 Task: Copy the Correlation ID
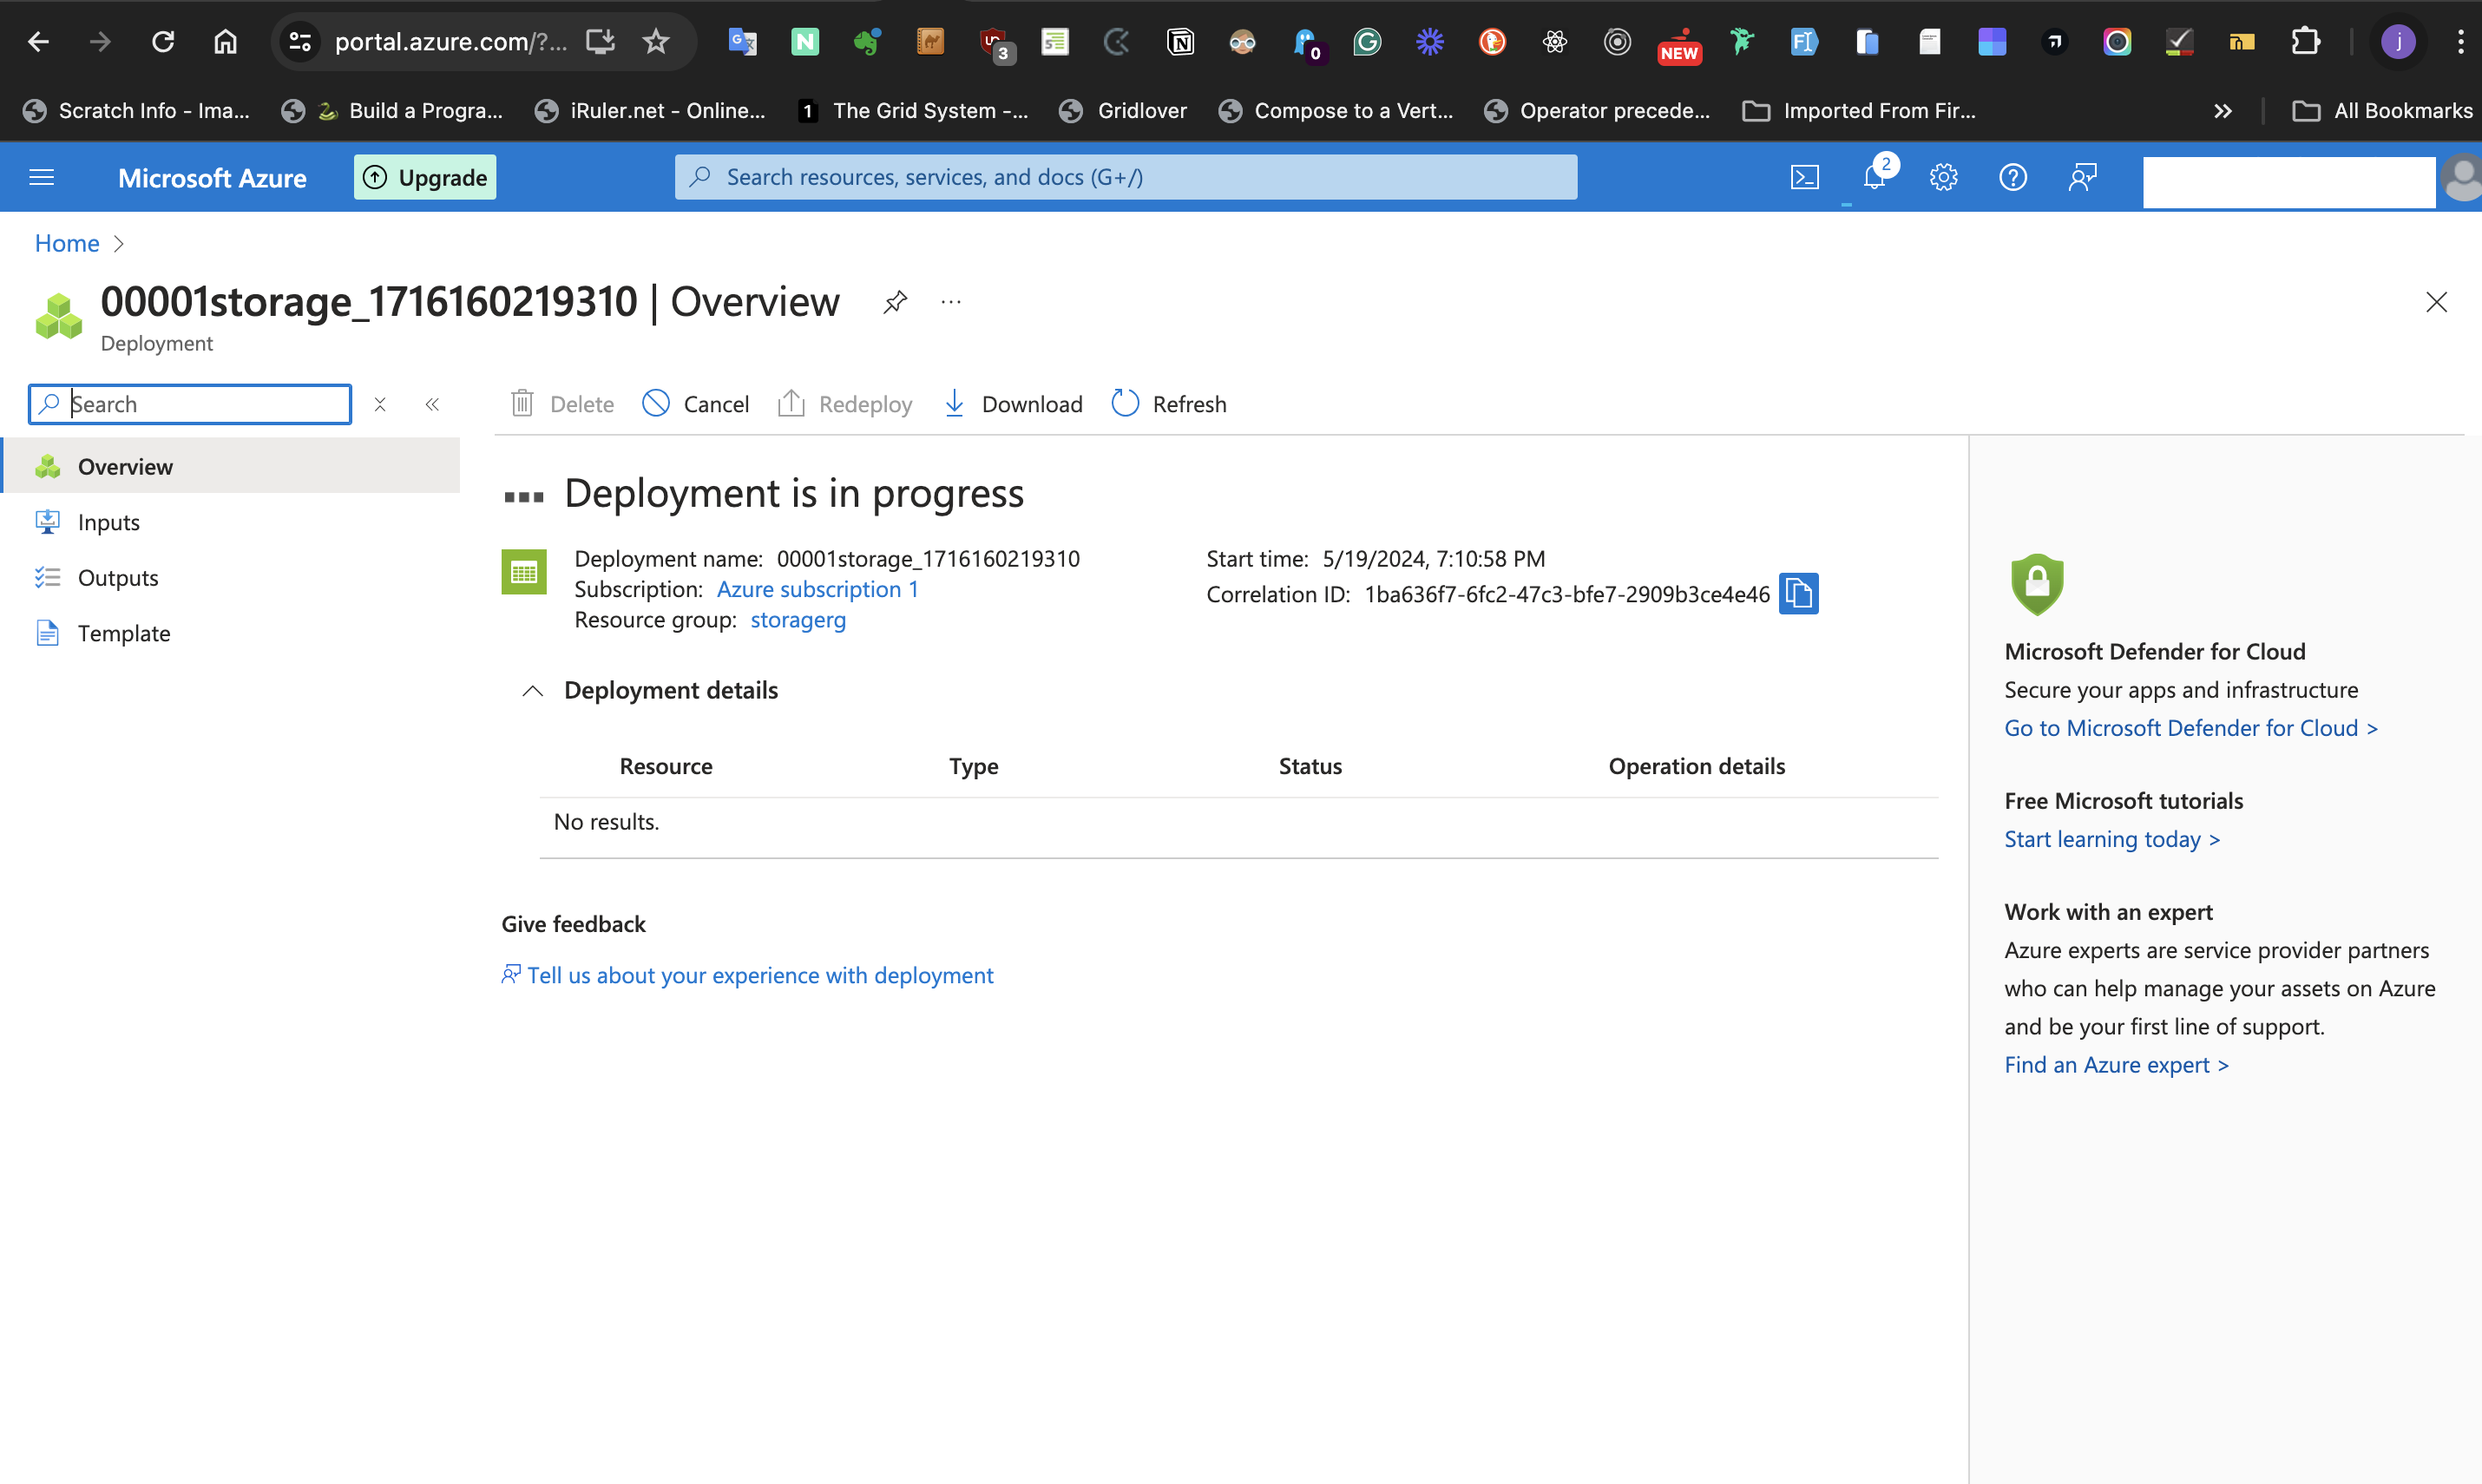point(1798,593)
